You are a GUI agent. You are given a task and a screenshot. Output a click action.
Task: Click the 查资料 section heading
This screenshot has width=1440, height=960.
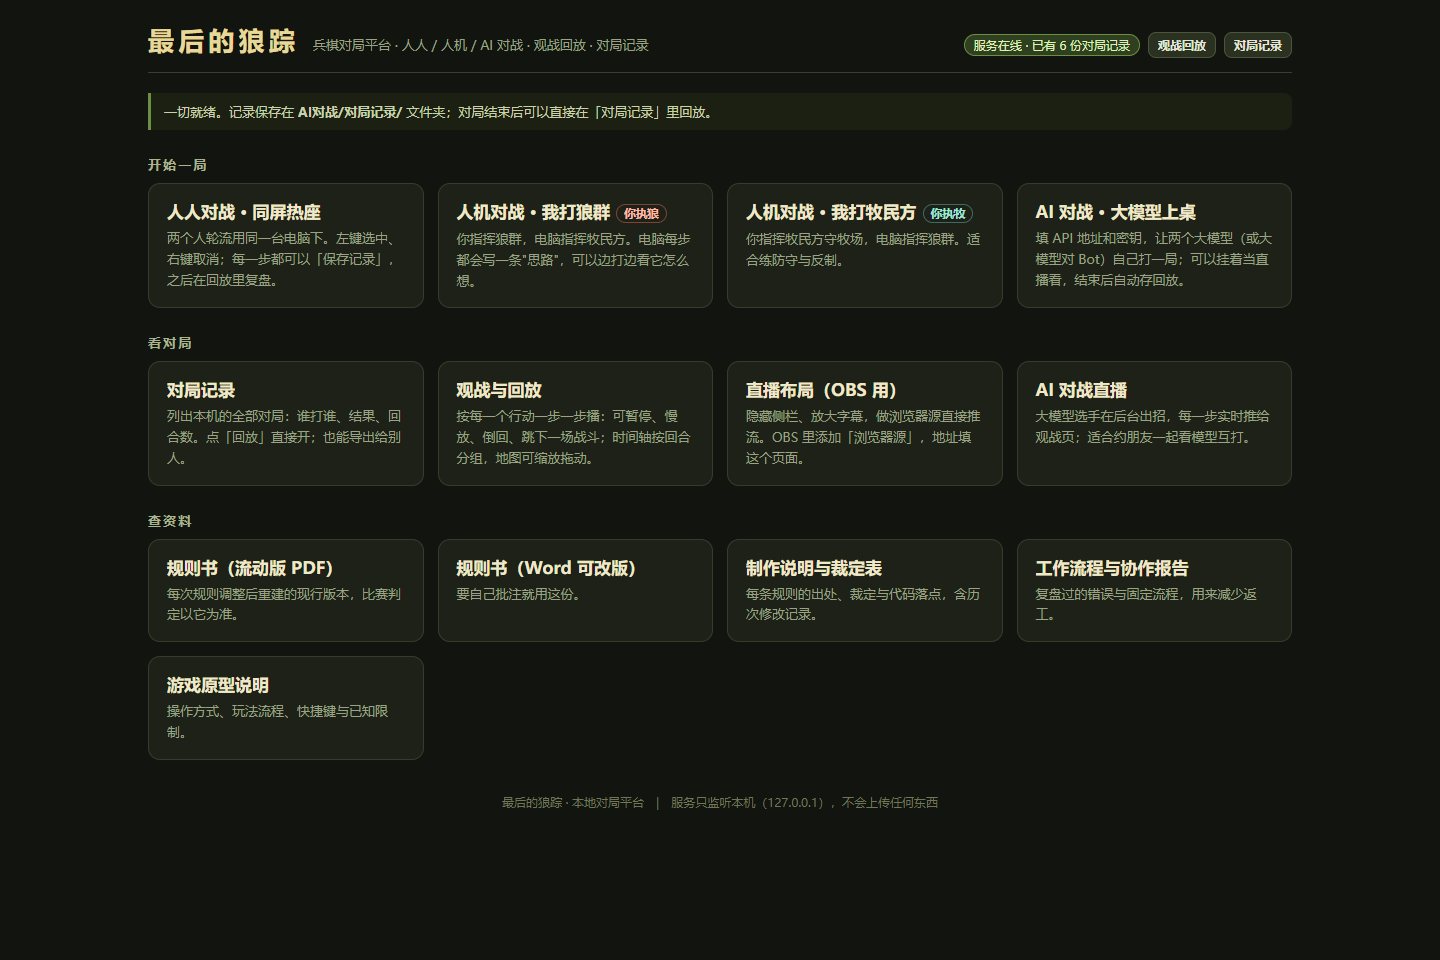click(170, 521)
